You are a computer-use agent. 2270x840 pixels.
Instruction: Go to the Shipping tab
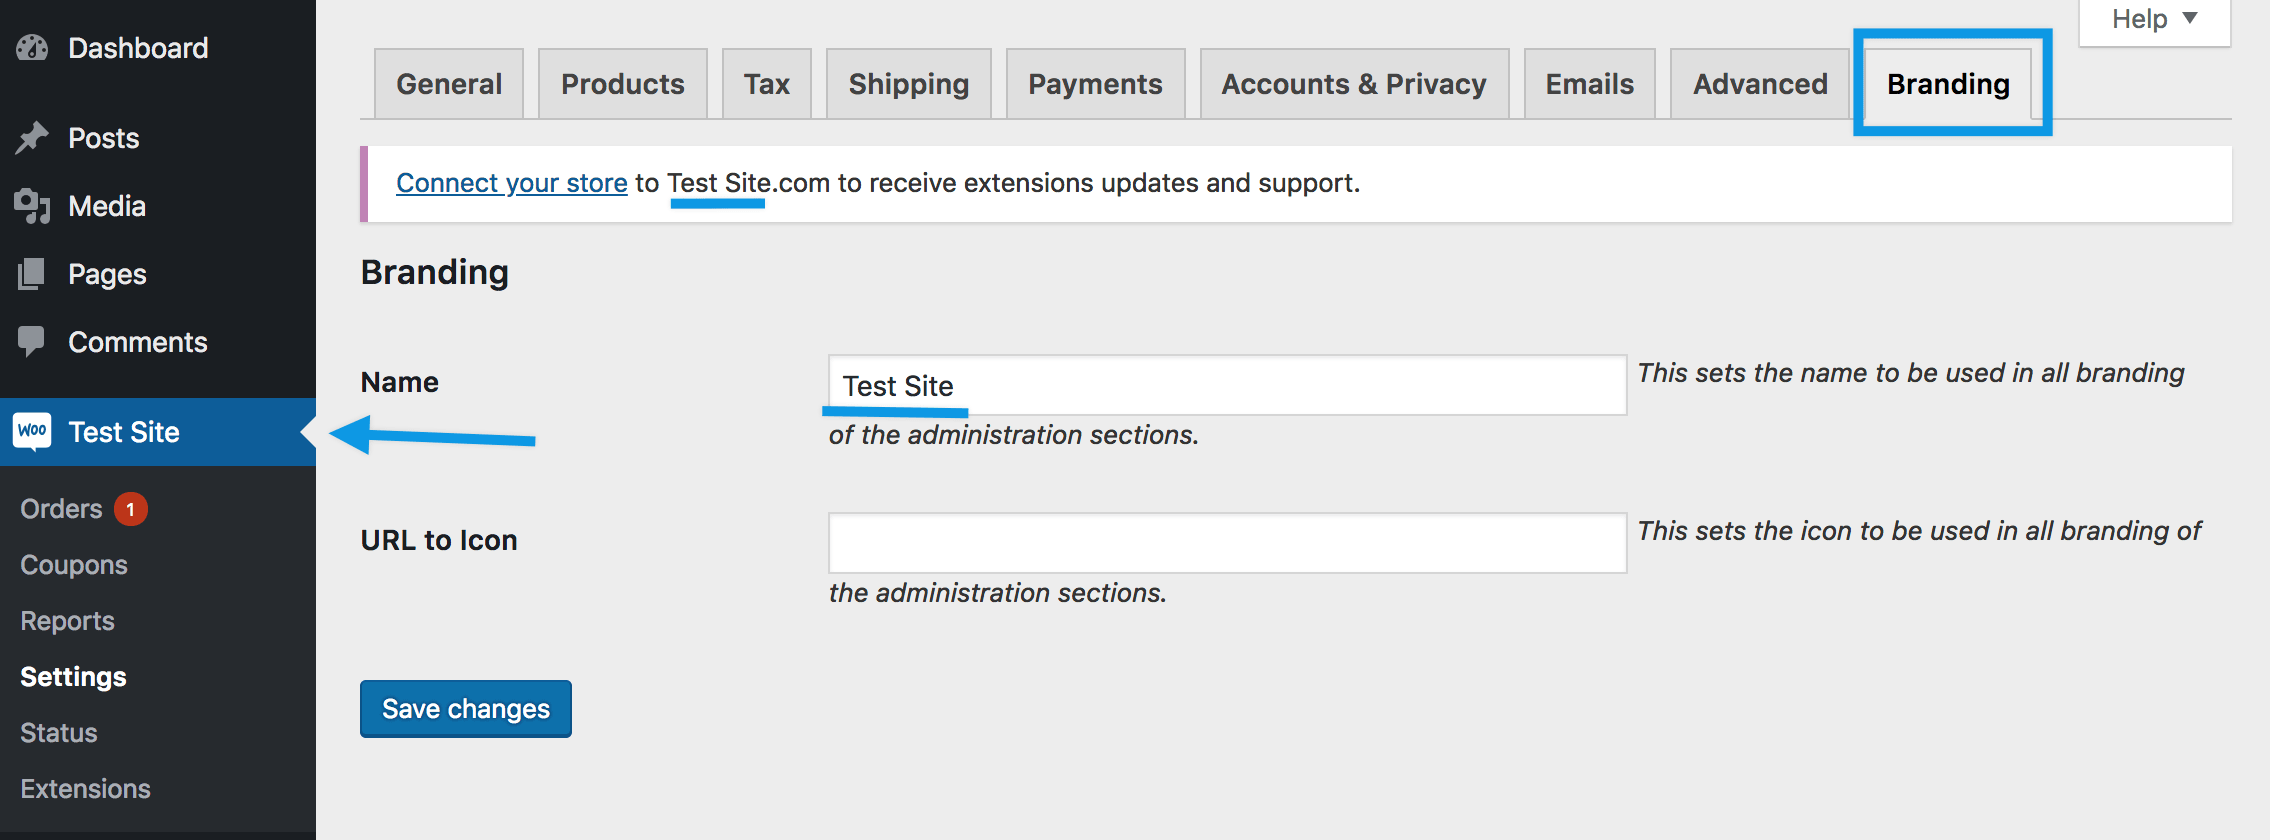click(x=909, y=84)
